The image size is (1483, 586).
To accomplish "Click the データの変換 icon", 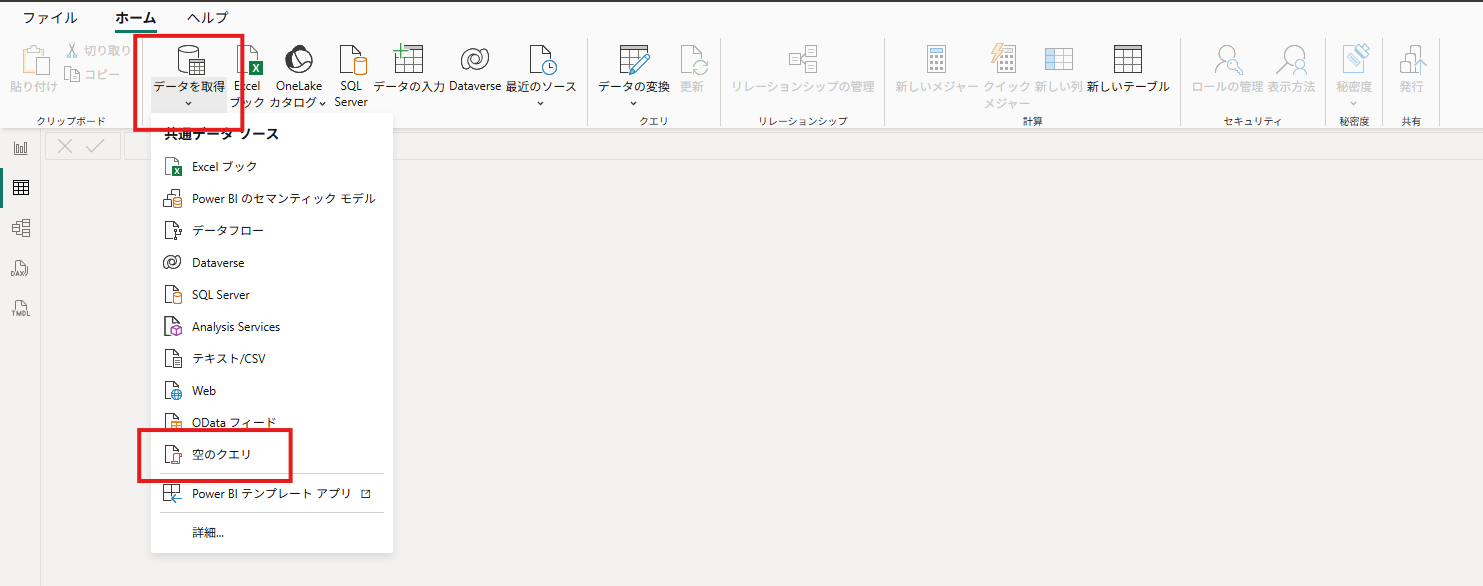I will point(634,60).
